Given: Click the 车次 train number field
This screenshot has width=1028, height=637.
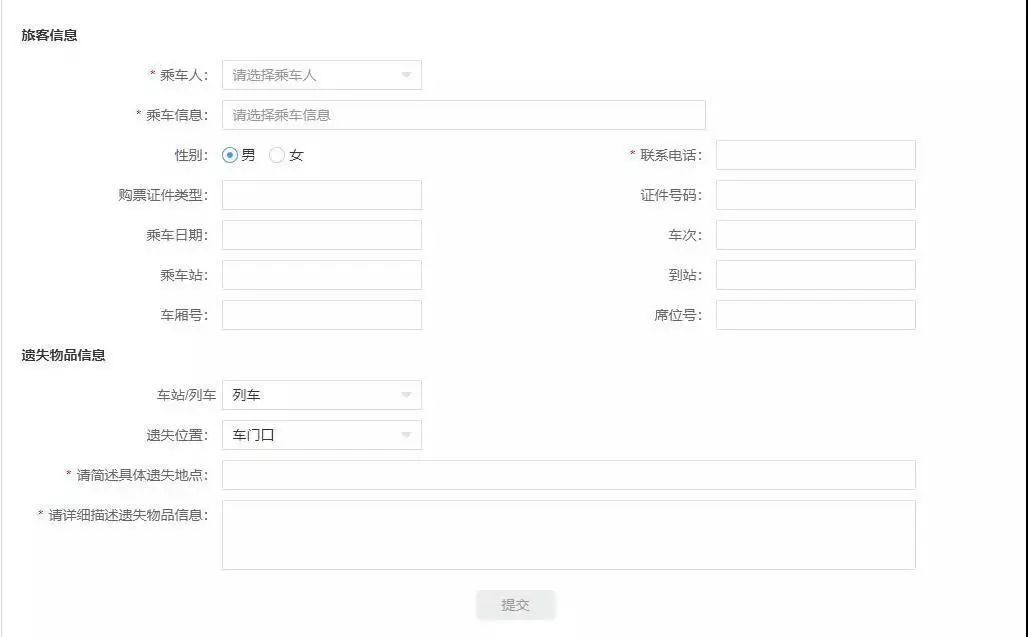Looking at the screenshot, I should pyautogui.click(x=815, y=235).
